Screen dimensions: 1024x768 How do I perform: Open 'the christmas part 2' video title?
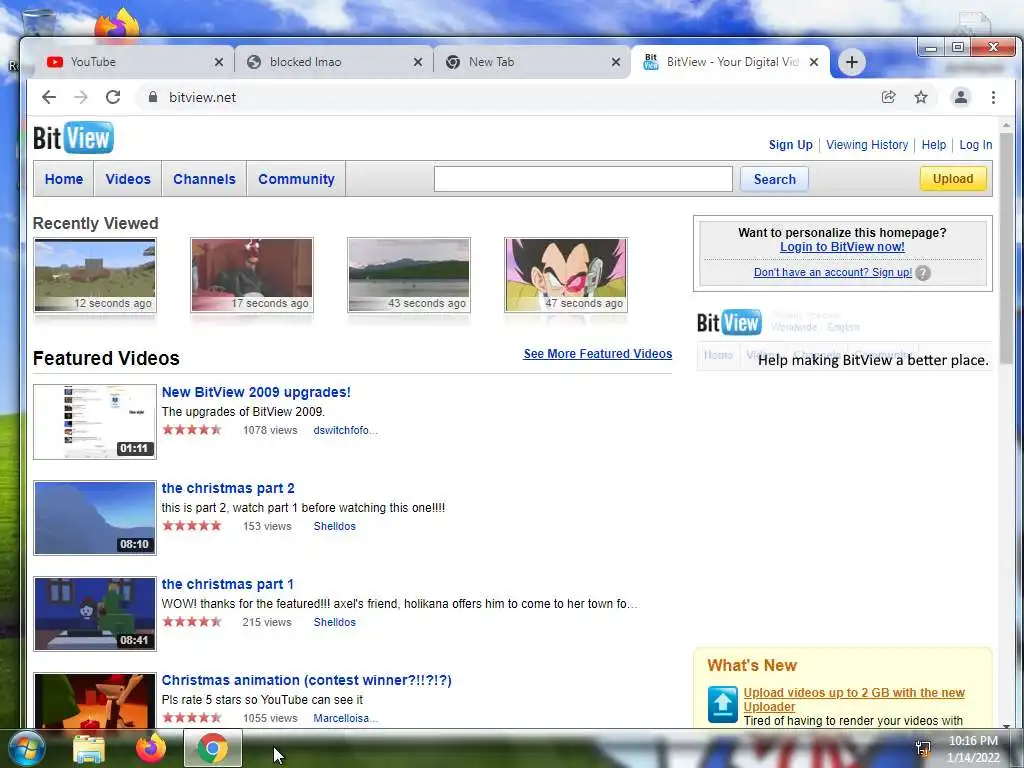[x=228, y=488]
